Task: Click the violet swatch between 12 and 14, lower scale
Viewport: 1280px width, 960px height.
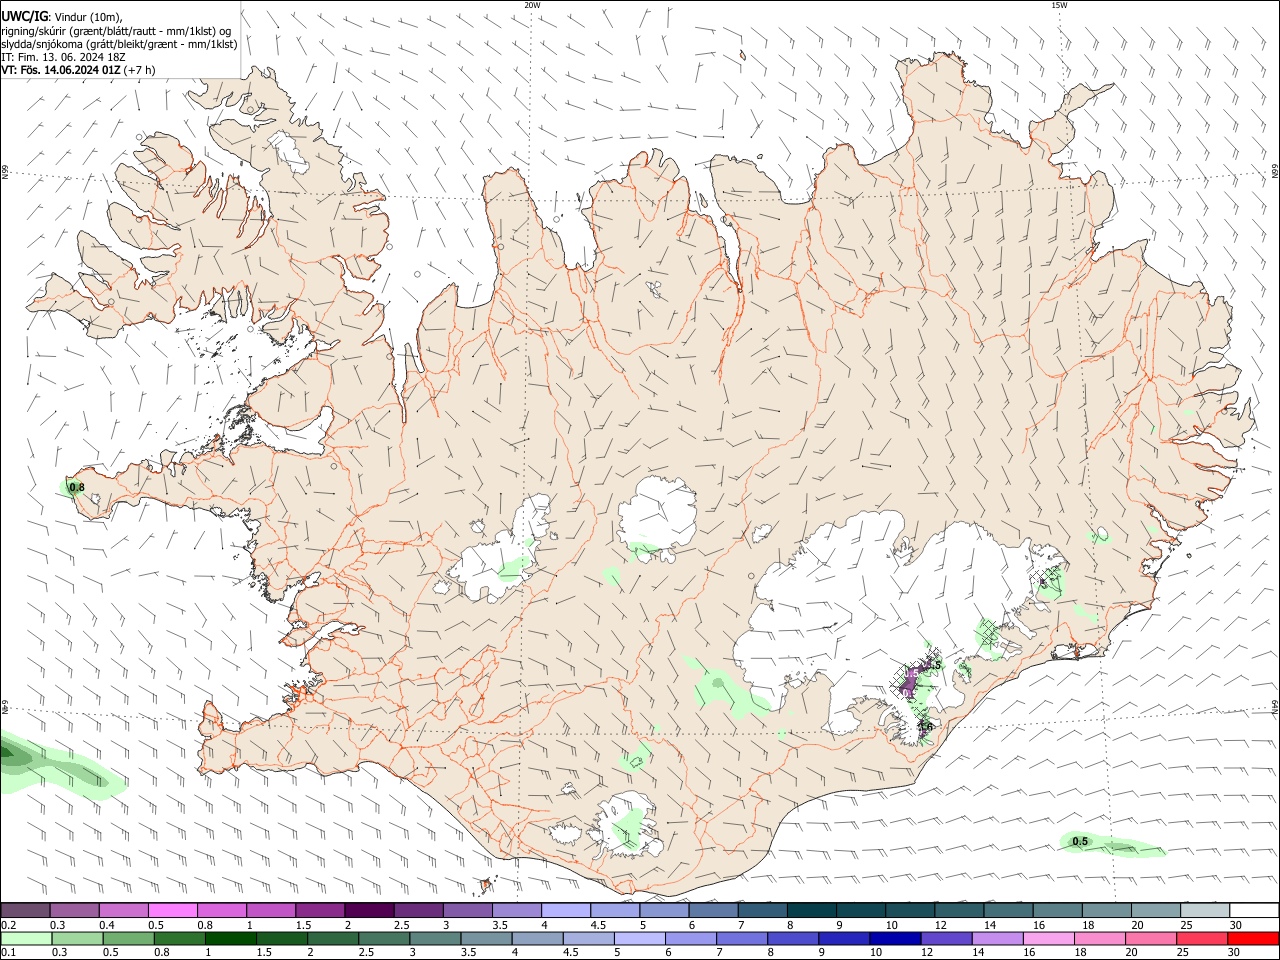Action: point(945,938)
